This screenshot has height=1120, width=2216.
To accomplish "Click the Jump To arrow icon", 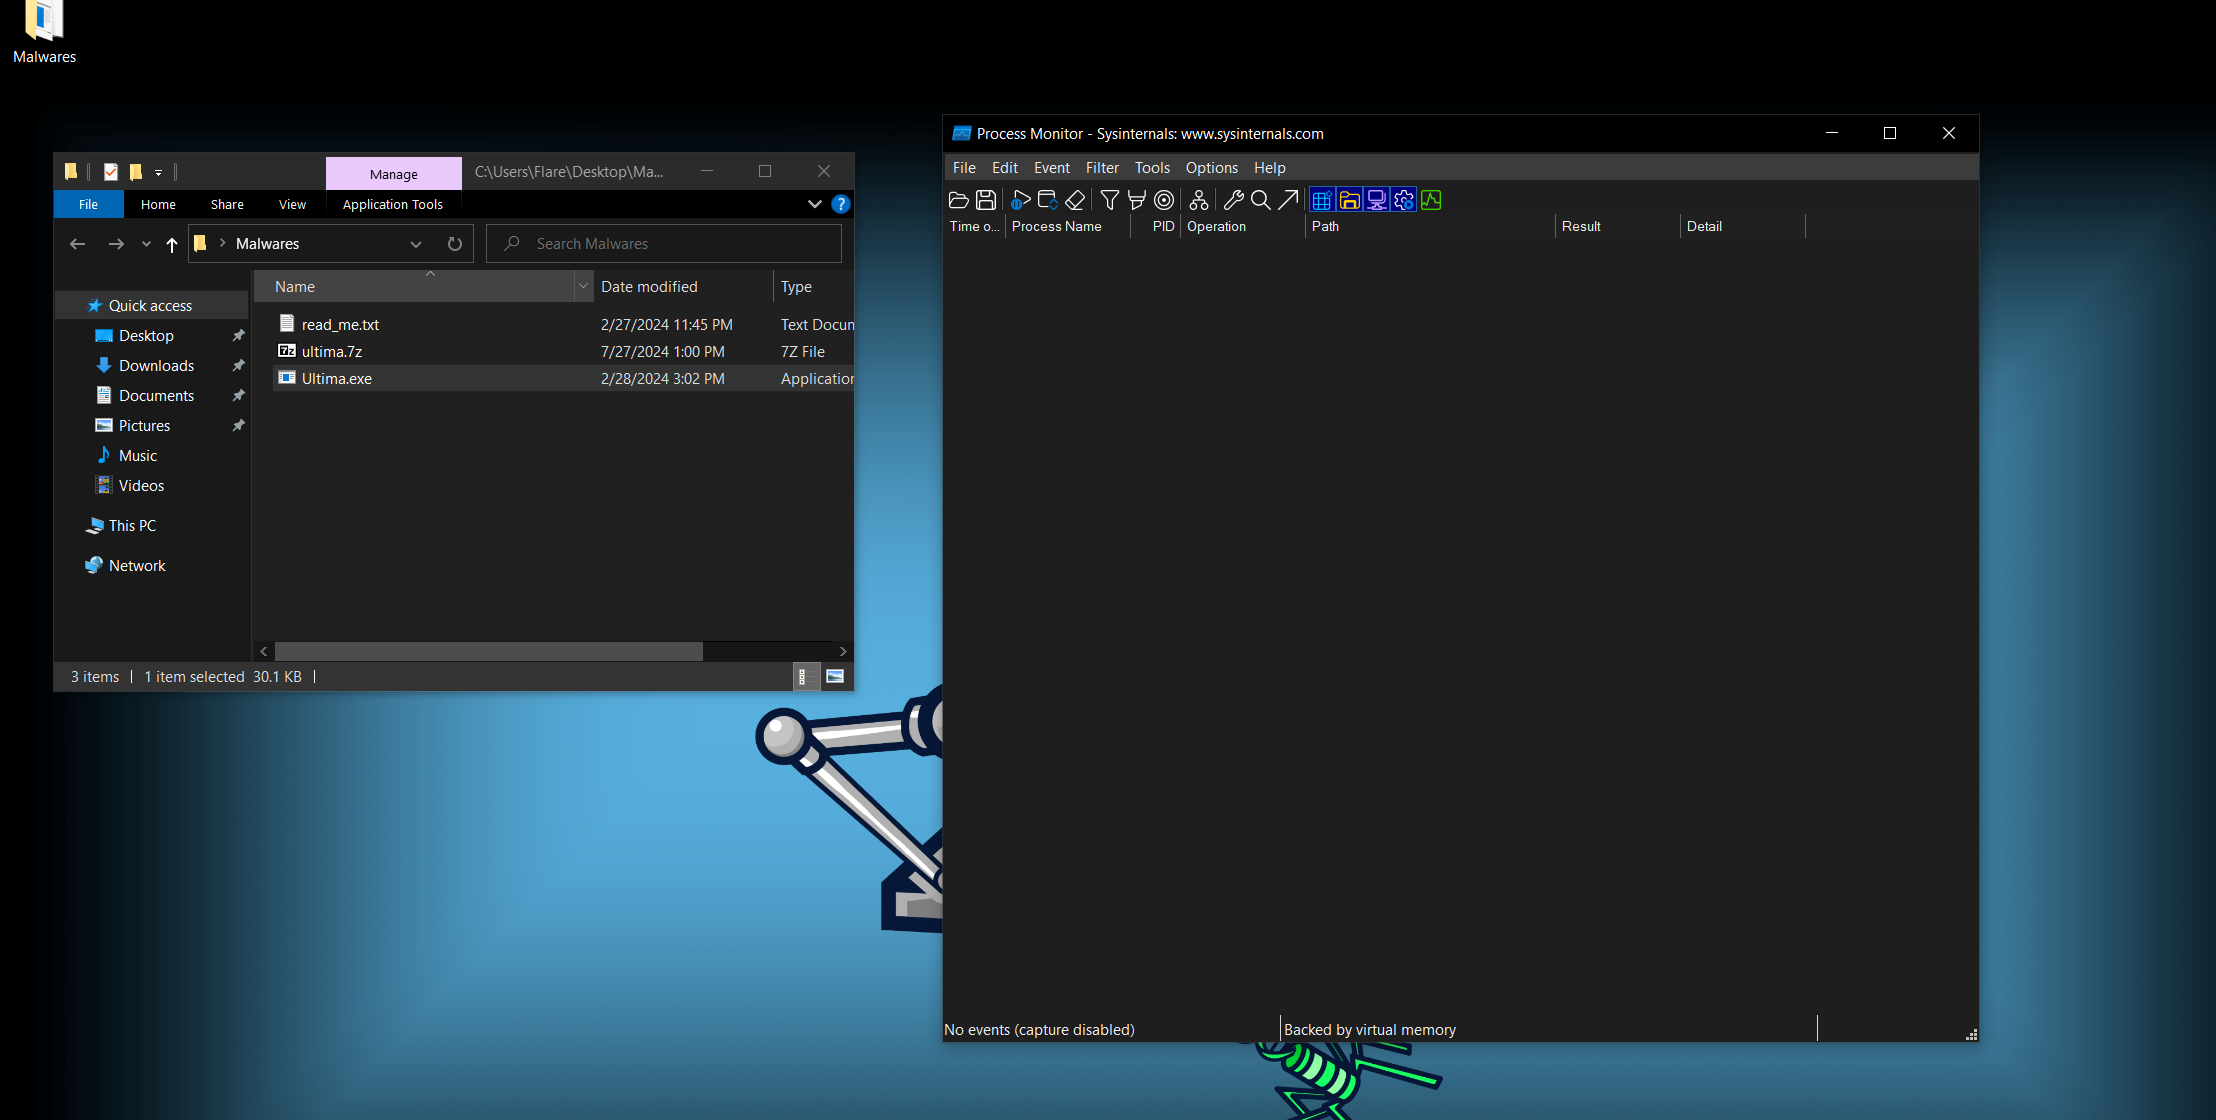I will [1288, 200].
